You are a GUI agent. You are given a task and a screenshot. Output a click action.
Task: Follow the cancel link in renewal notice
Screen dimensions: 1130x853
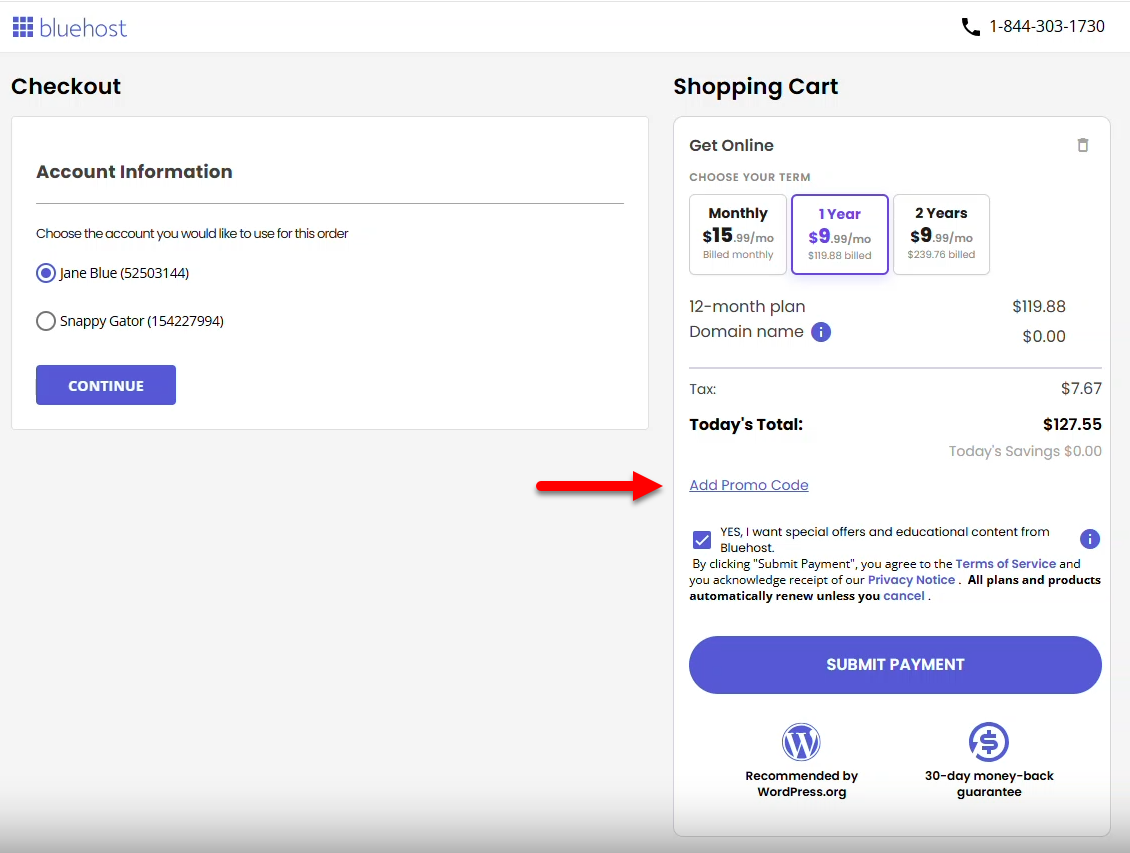904,596
